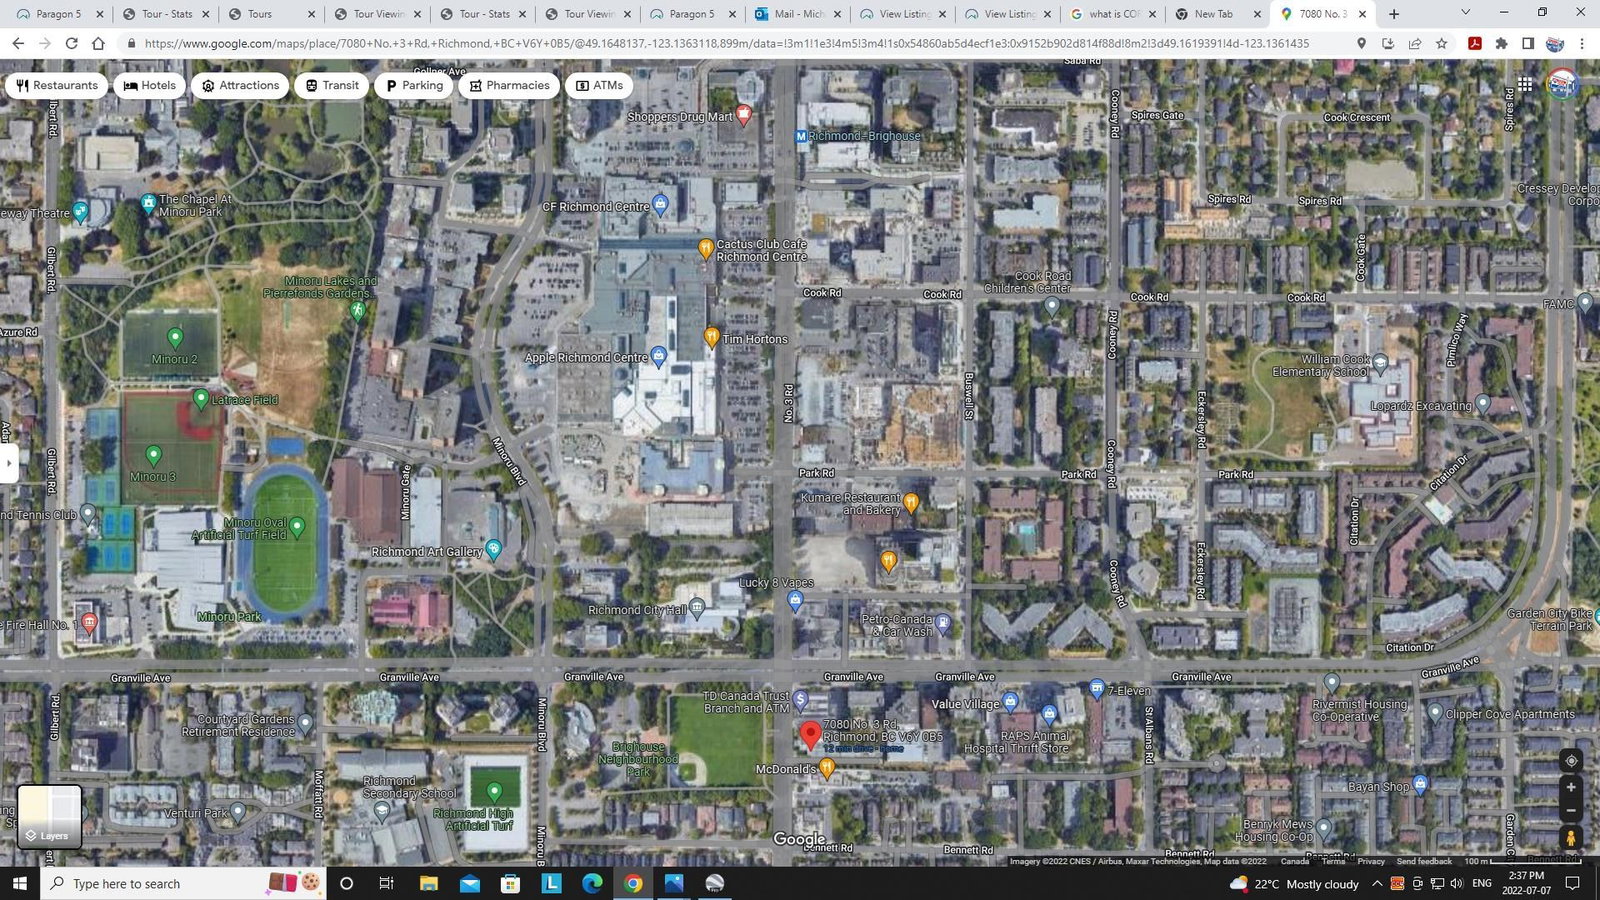Viewport: 1600px width, 900px height.
Task: Show hidden system tray icons chevron
Action: point(1377,883)
